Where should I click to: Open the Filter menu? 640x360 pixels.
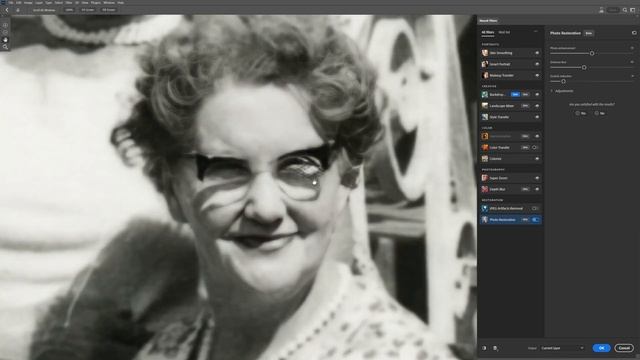[69, 2]
